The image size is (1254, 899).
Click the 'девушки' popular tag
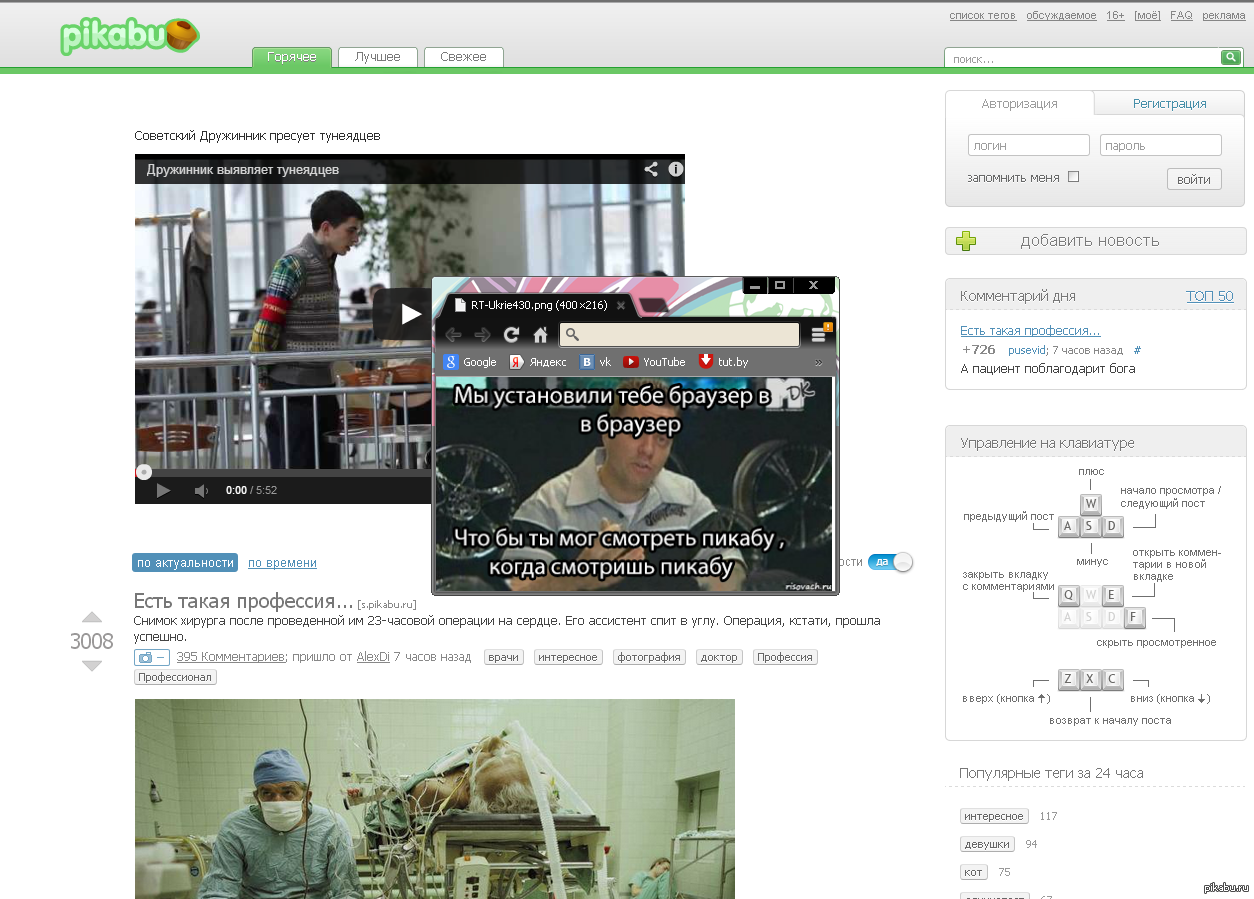(987, 844)
